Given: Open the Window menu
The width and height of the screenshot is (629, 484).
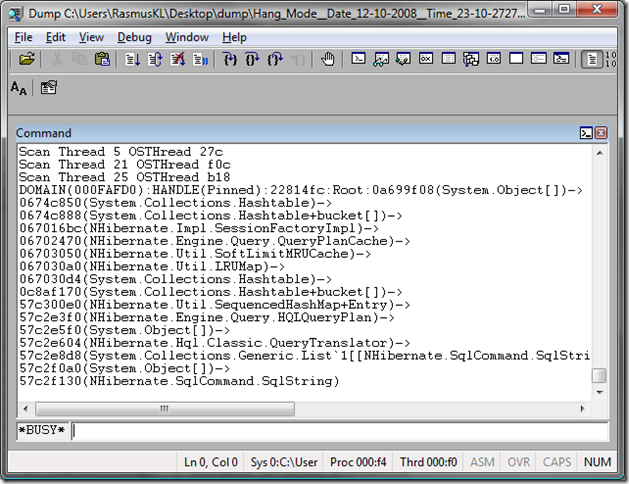Looking at the screenshot, I should (187, 37).
